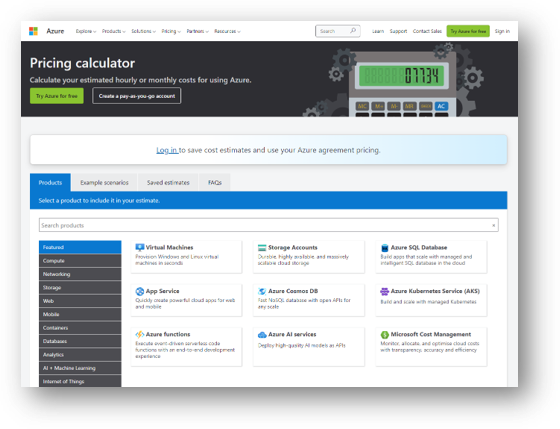This screenshot has width=560, height=429.
Task: Click the Sign in link
Action: tap(502, 31)
